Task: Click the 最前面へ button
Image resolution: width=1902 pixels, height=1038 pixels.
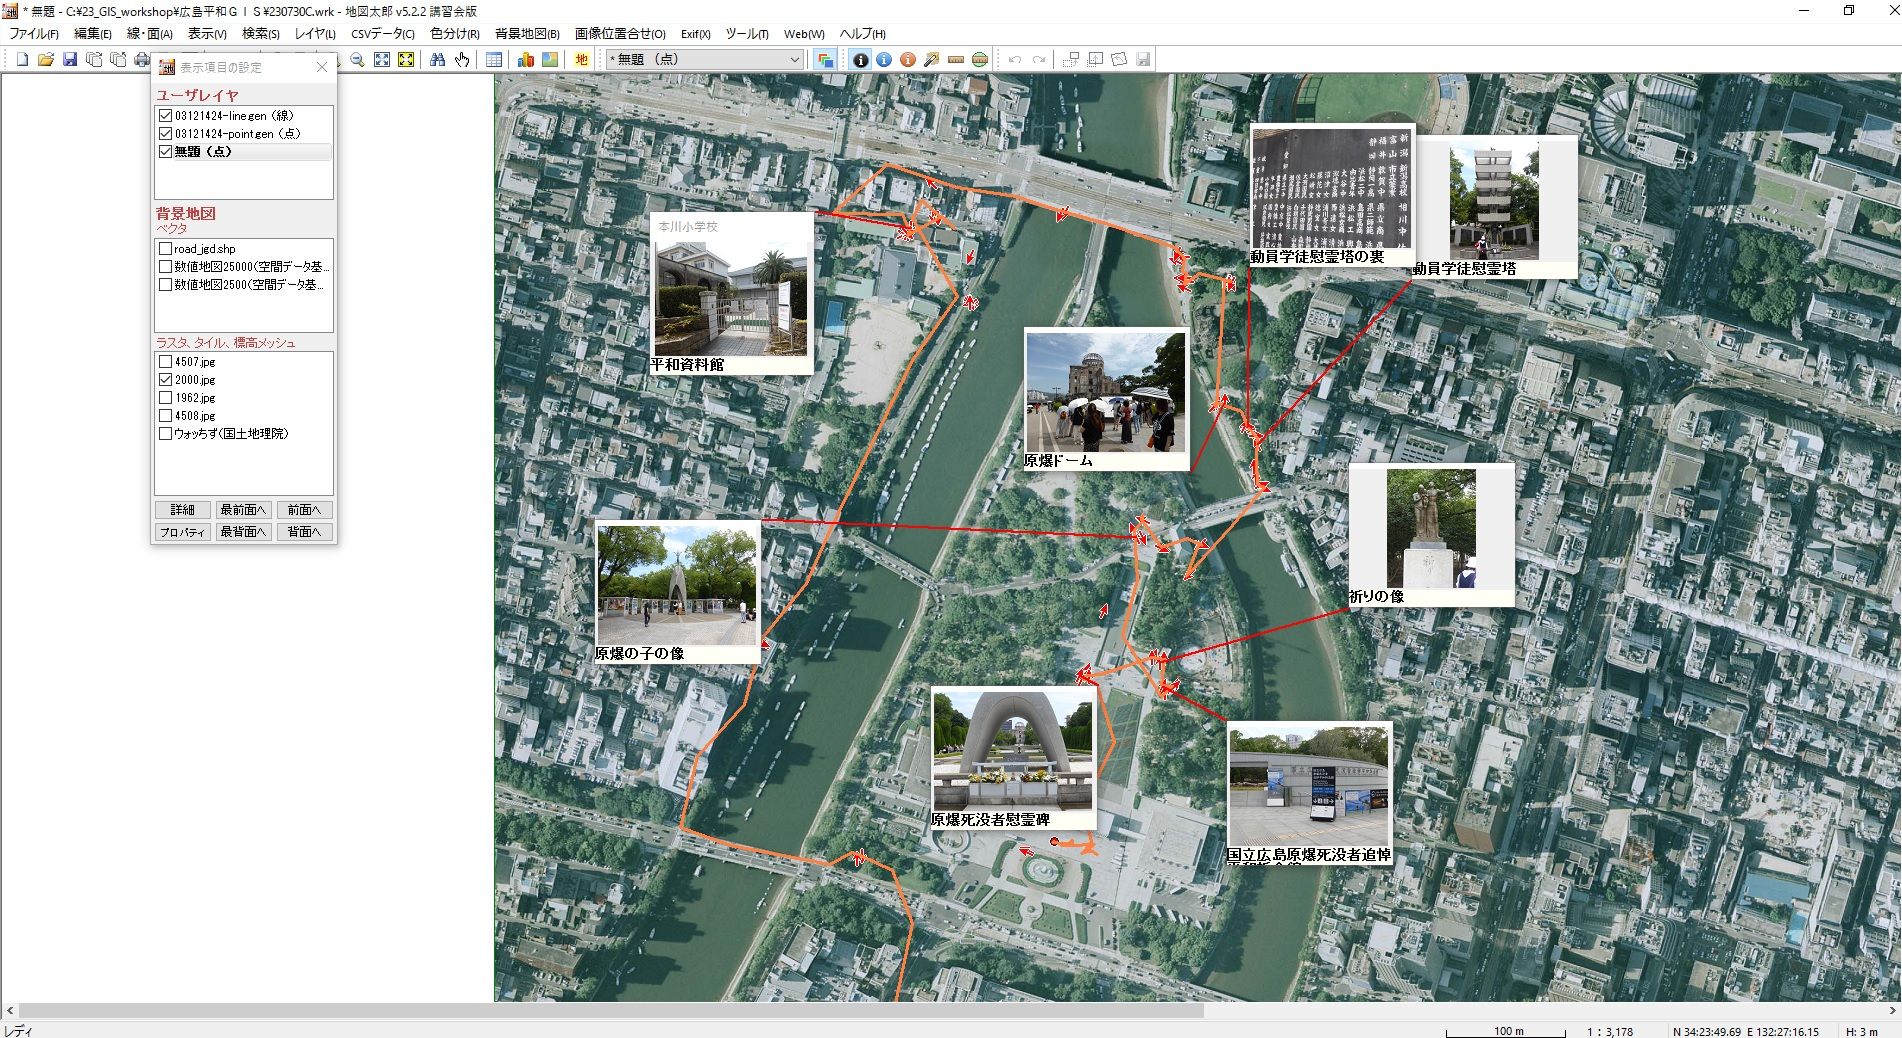Action: click(x=243, y=510)
